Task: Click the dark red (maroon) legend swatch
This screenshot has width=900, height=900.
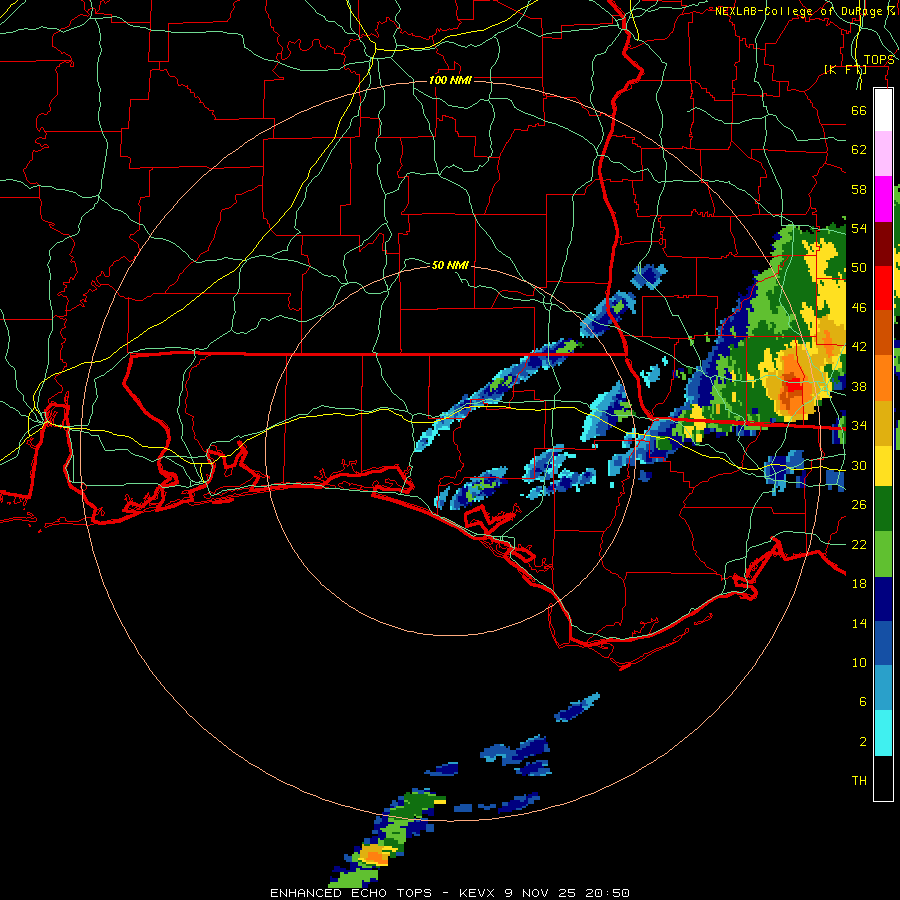Action: click(883, 243)
